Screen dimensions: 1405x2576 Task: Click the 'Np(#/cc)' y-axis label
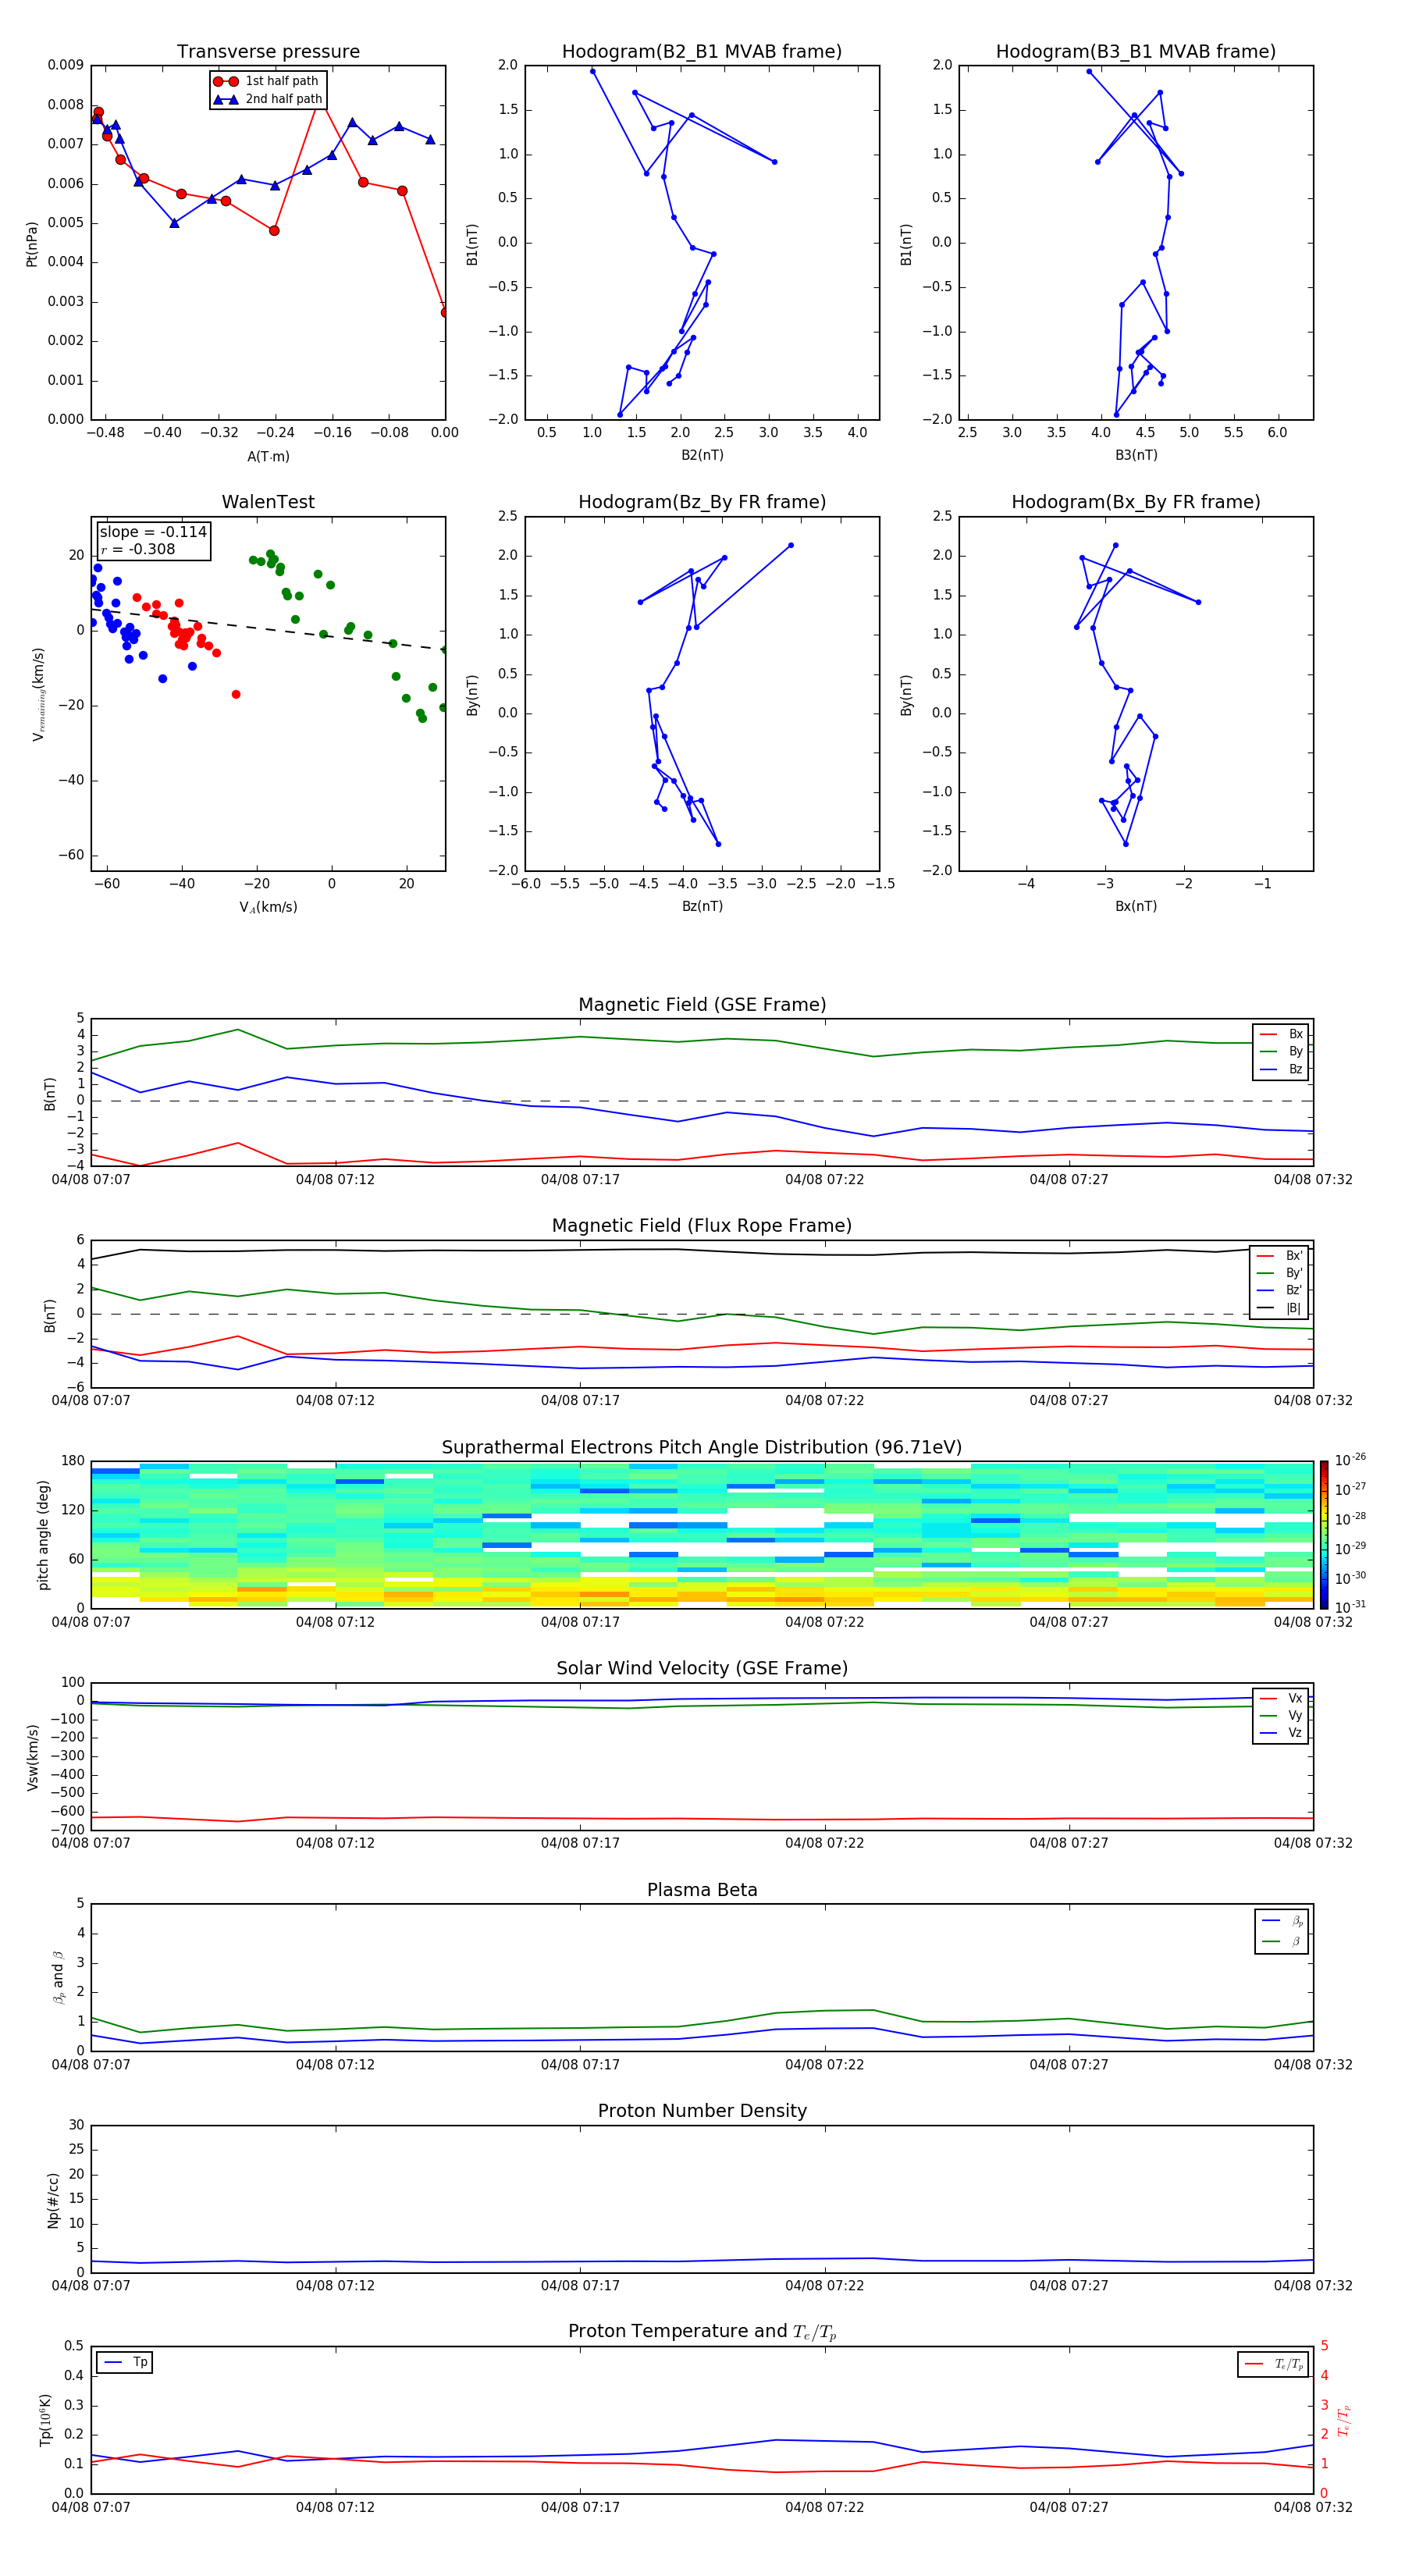click(53, 2199)
